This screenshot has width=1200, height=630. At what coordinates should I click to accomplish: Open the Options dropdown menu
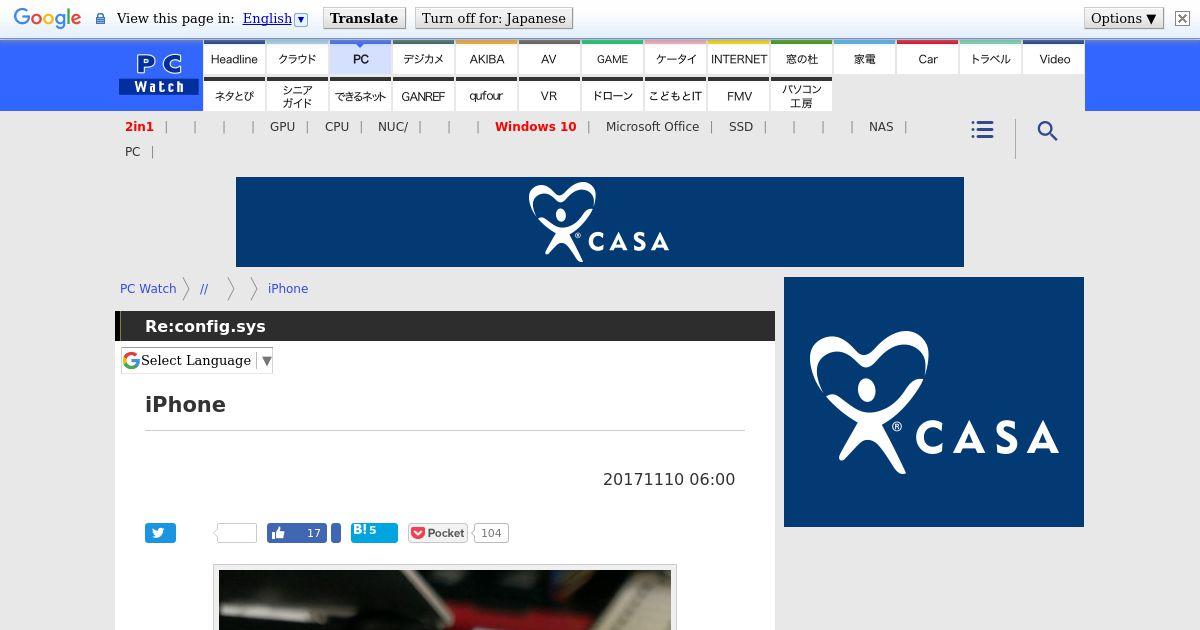point(1124,18)
